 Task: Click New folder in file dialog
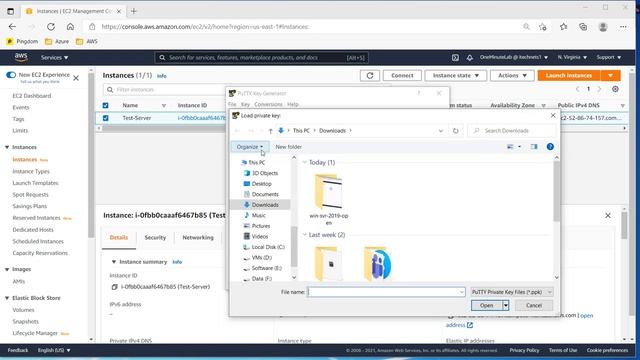coord(289,147)
